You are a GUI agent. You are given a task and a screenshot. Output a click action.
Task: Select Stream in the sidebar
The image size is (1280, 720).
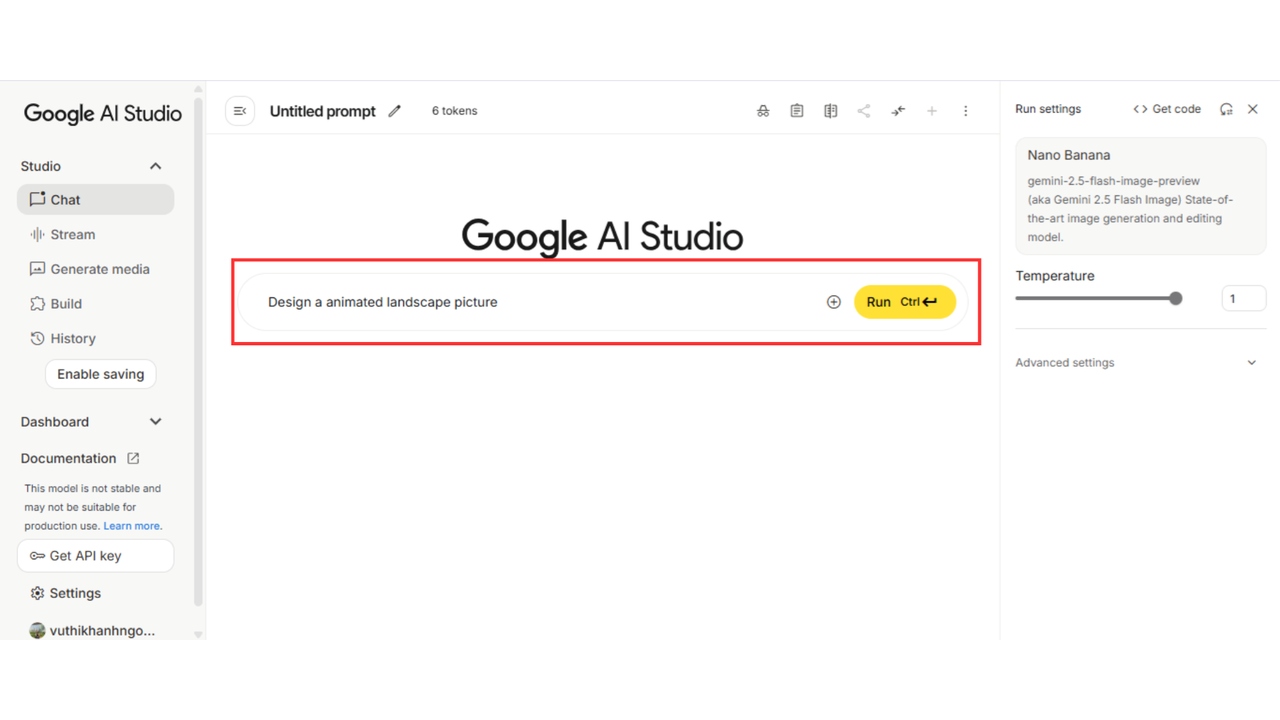click(73, 234)
